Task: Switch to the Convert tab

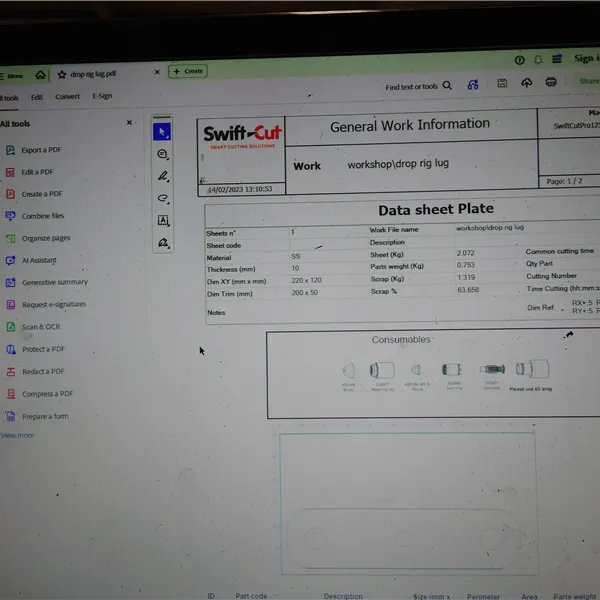Action: (x=67, y=96)
